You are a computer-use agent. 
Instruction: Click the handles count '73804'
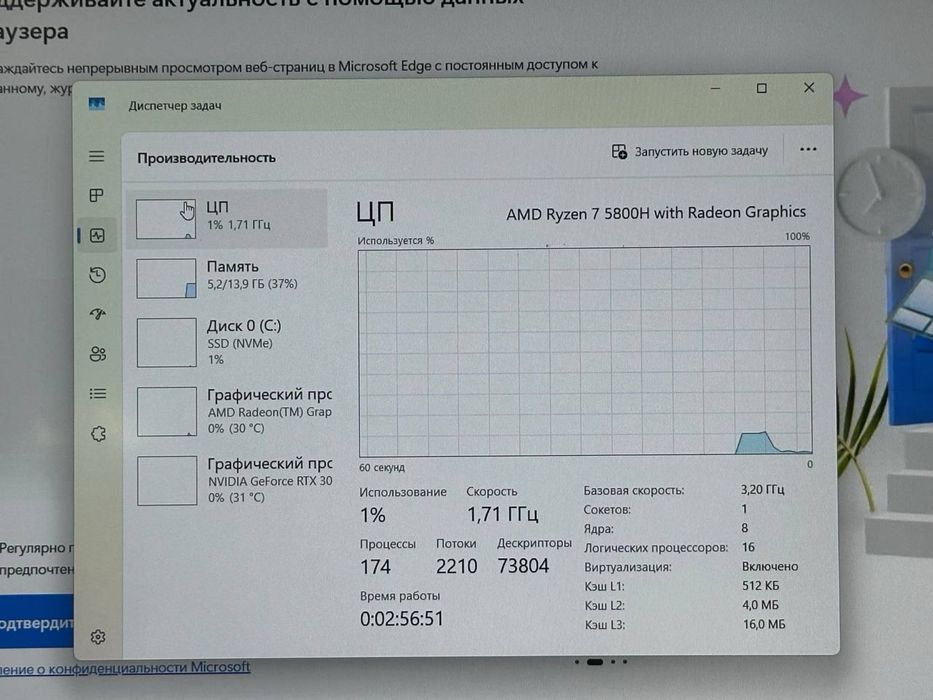[523, 565]
